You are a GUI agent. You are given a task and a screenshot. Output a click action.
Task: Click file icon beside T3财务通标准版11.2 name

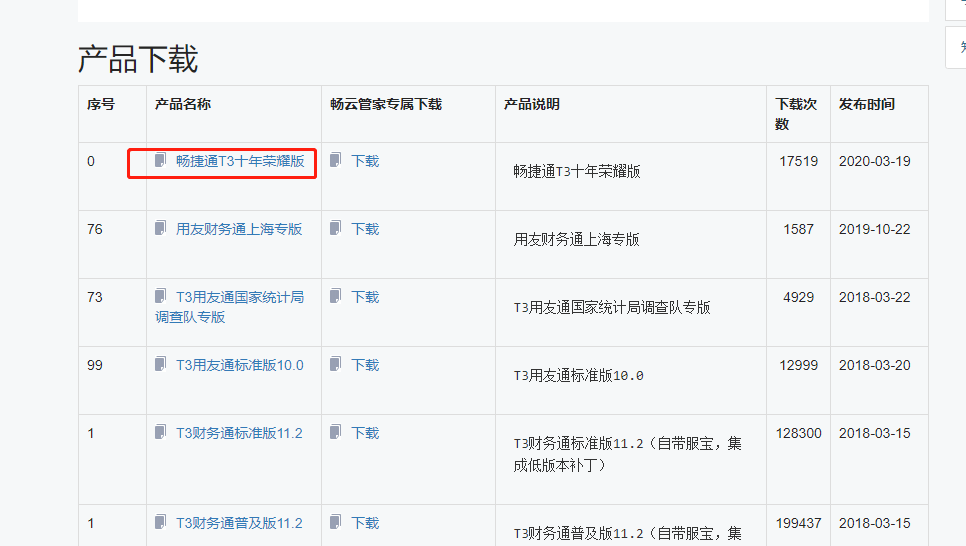(x=160, y=432)
